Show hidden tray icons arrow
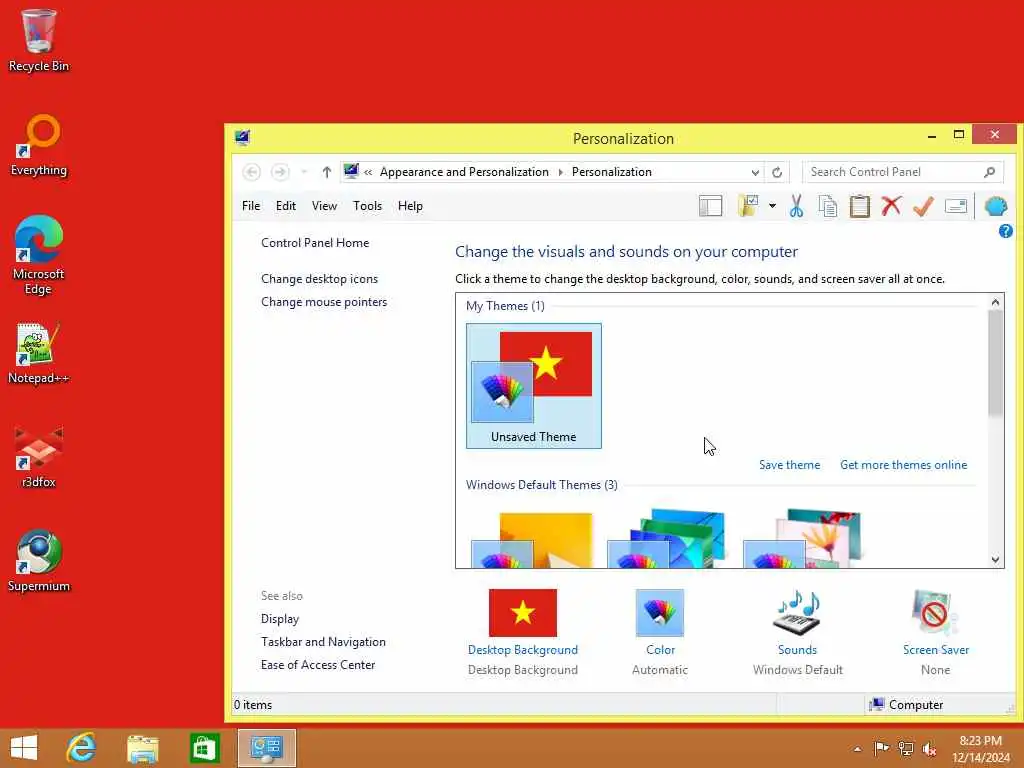 pyautogui.click(x=857, y=749)
